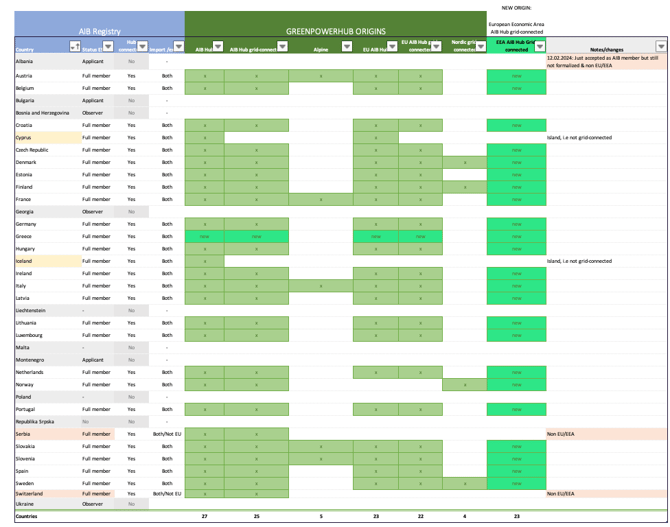Viewport: 670px width, 527px height.
Task: Open the Hub connected column filter dropdown
Action: (x=142, y=46)
